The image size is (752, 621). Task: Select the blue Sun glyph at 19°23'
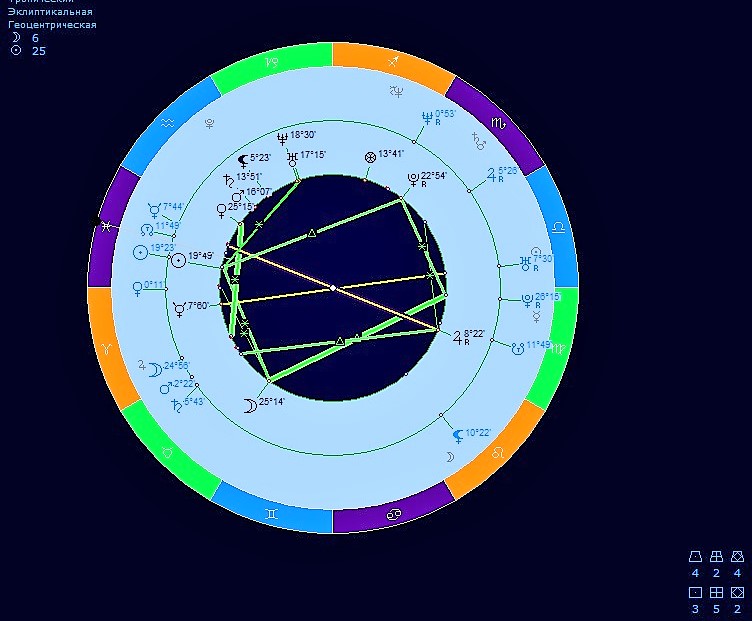140,253
